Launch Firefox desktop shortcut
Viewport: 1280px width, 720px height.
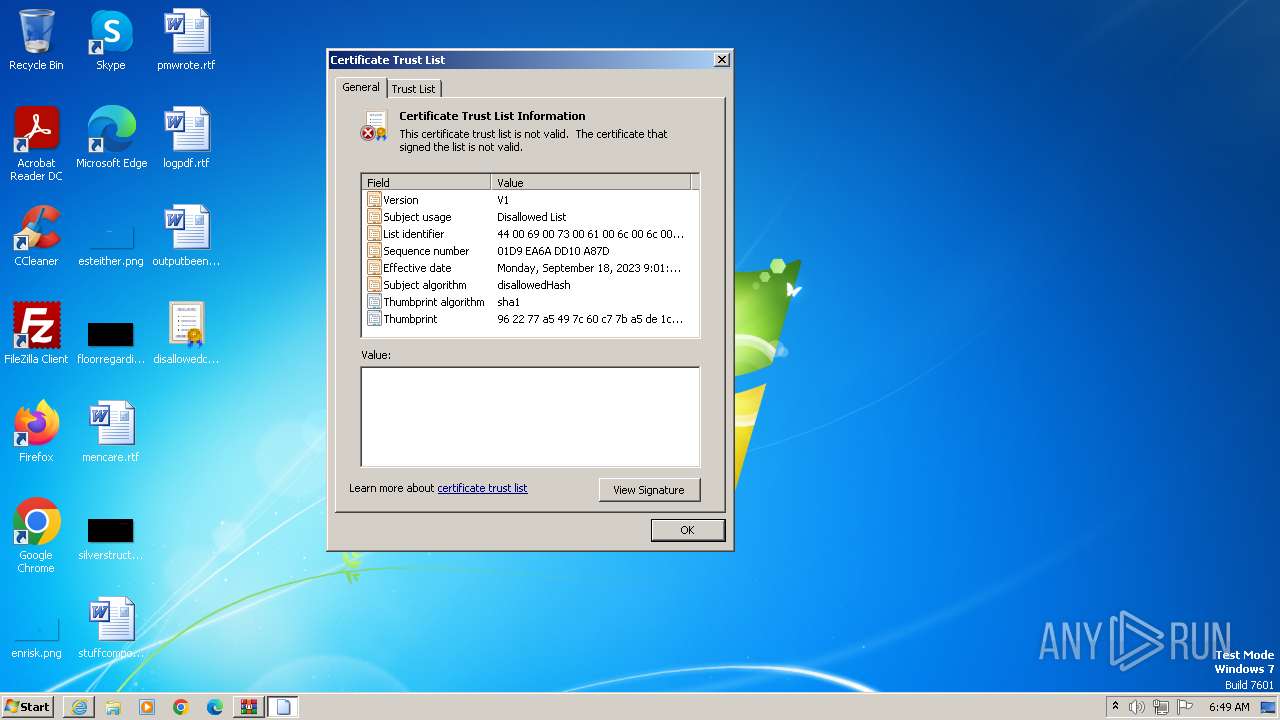click(36, 431)
